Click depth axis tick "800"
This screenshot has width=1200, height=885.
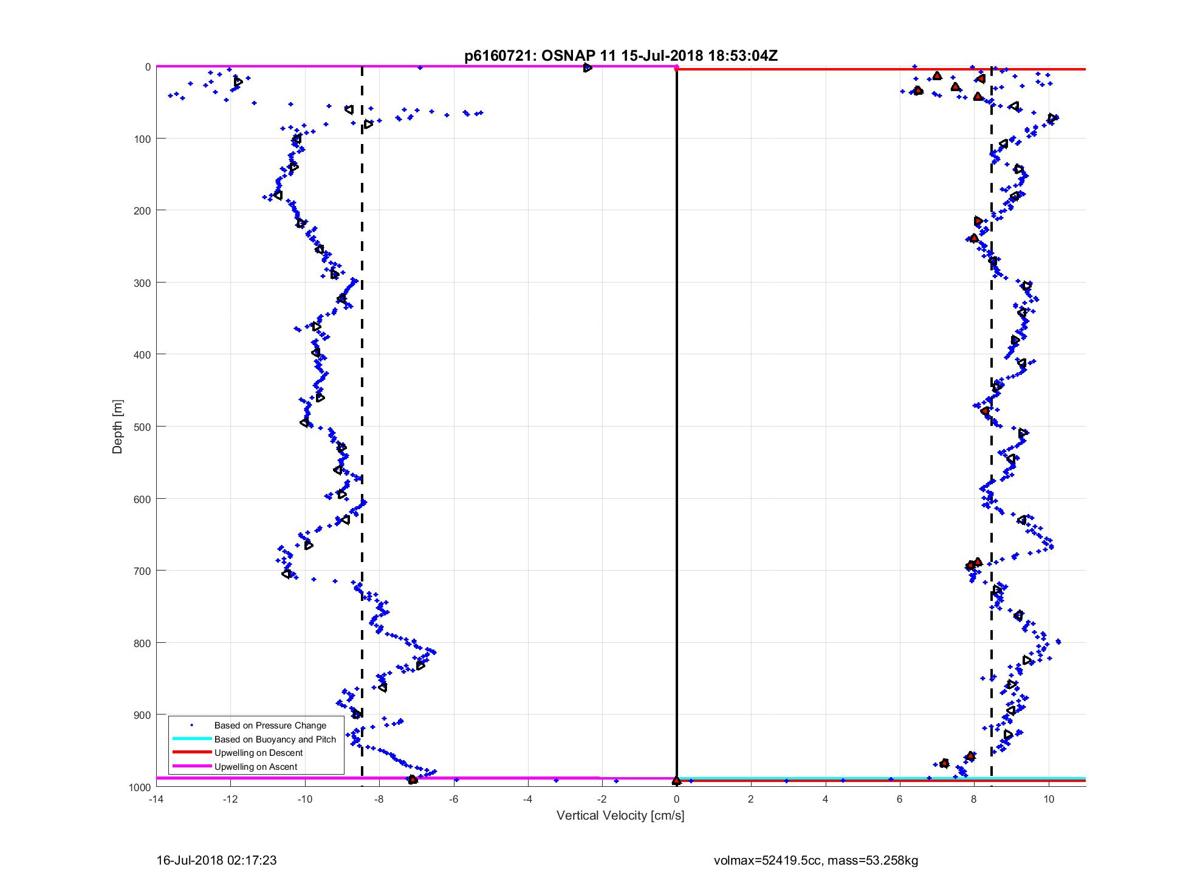(x=141, y=643)
